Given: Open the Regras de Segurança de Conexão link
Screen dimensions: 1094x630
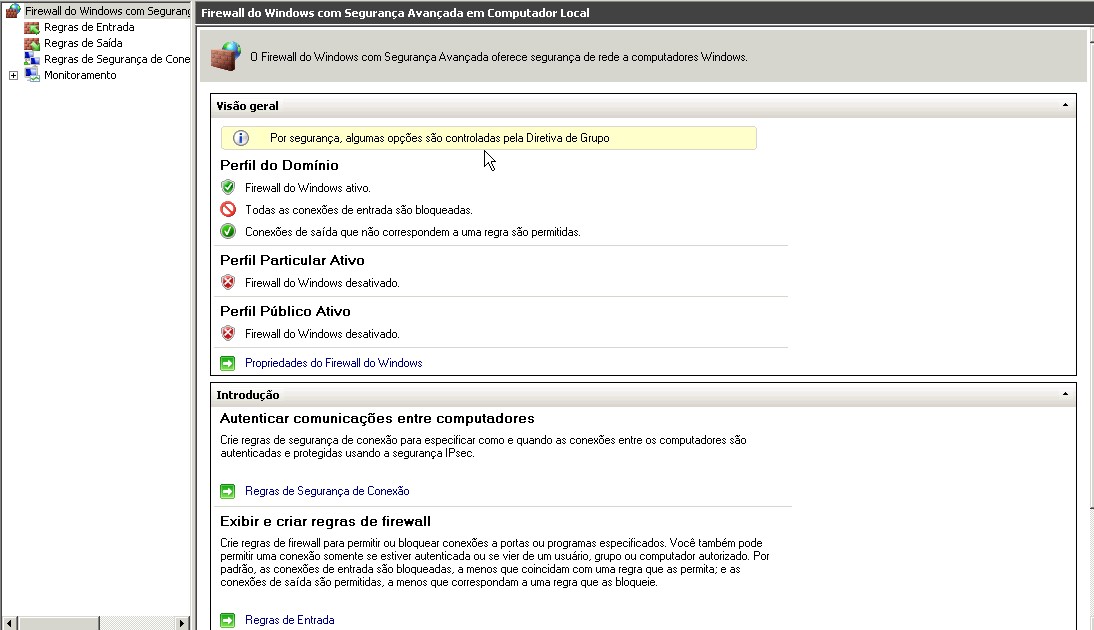Looking at the screenshot, I should pos(327,491).
